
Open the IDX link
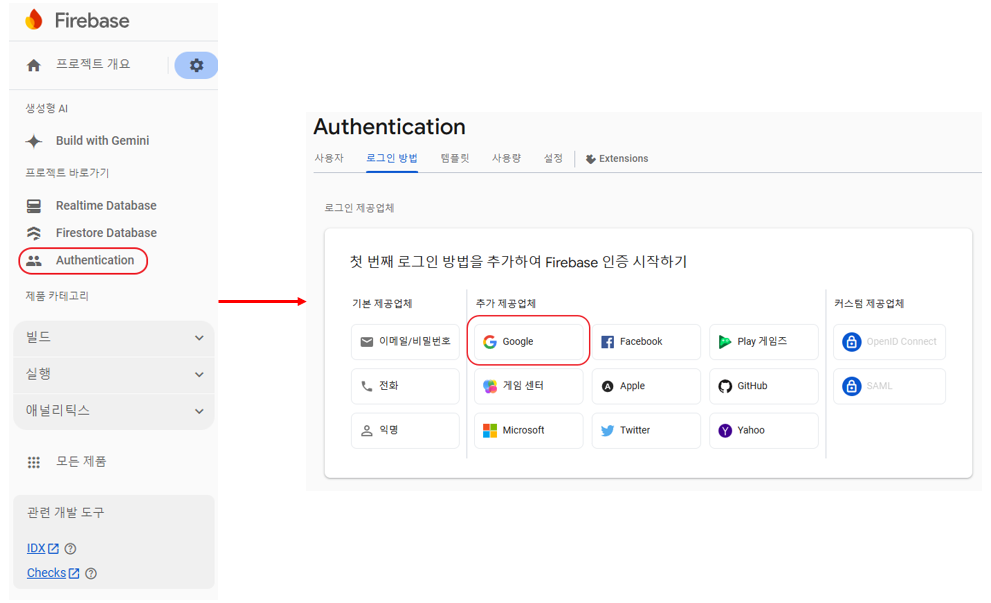point(42,549)
